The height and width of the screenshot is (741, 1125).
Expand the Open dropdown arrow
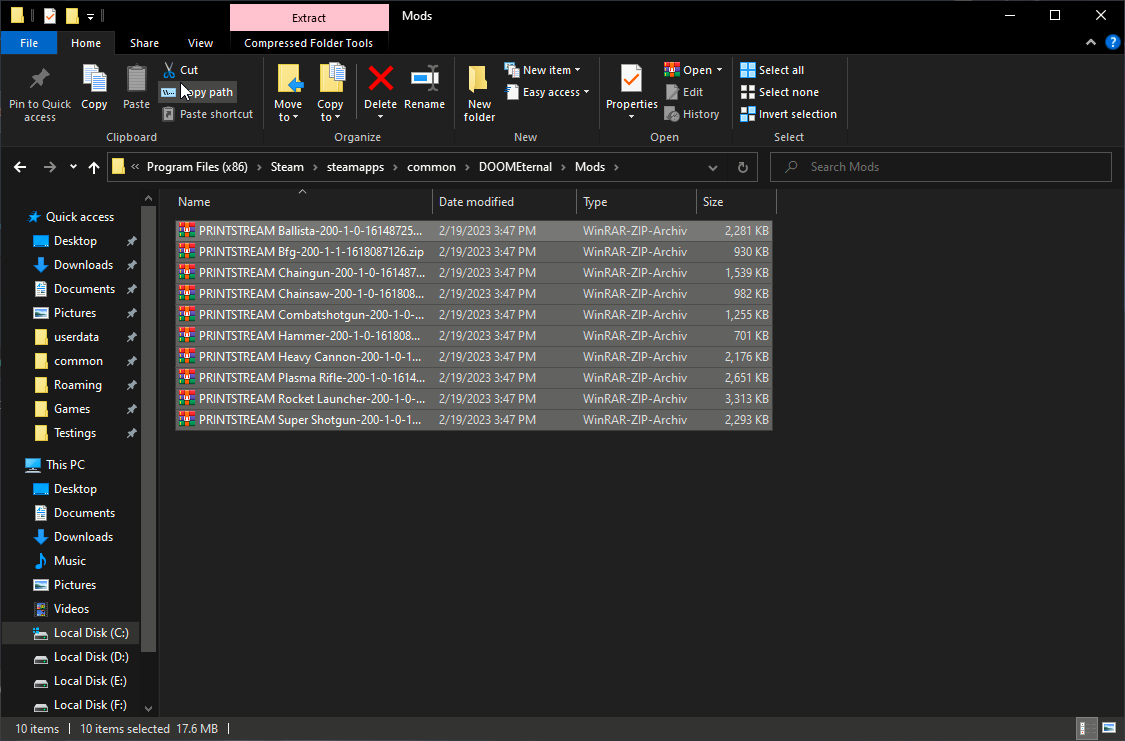click(719, 70)
